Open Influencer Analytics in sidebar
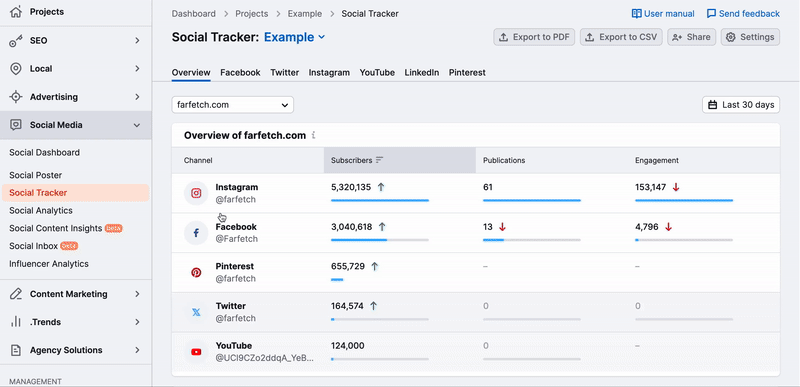The height and width of the screenshot is (387, 800). [x=49, y=264]
